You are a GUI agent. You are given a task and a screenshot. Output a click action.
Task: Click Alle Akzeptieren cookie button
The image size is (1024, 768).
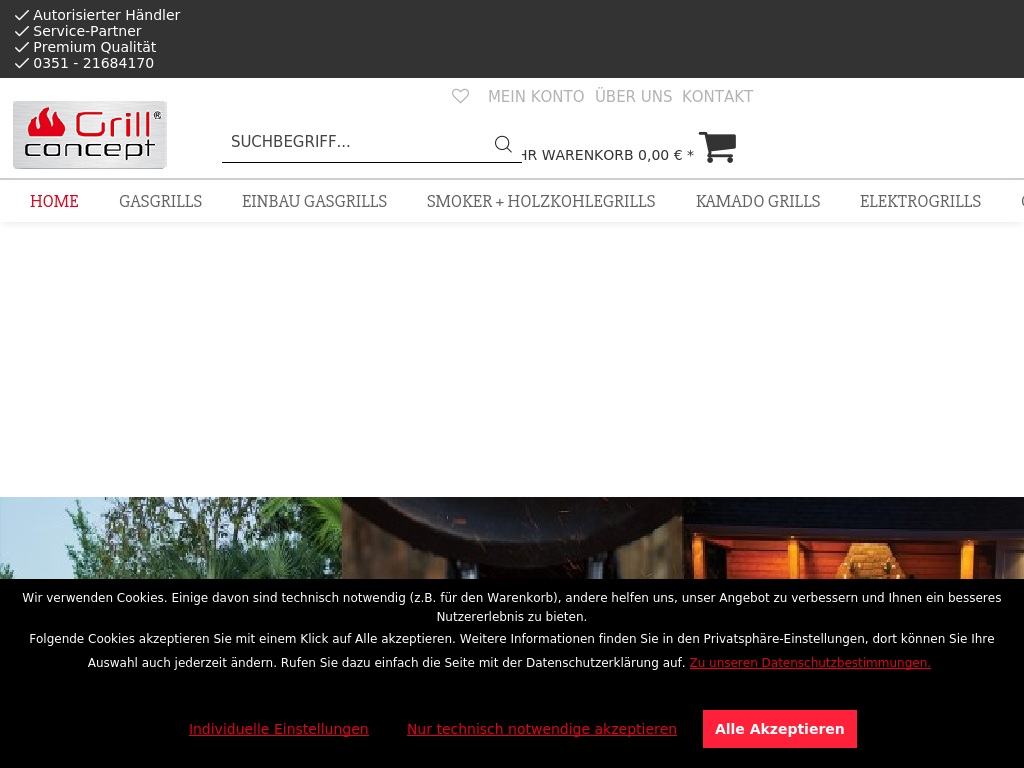[x=779, y=729]
